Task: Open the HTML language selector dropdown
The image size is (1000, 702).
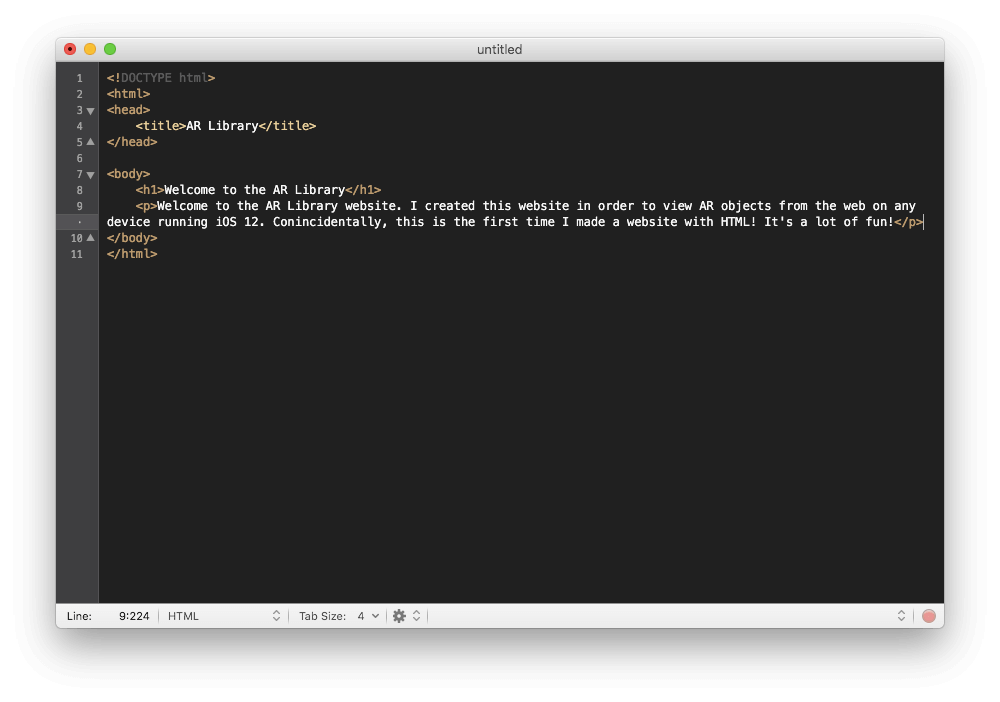Action: [x=224, y=616]
